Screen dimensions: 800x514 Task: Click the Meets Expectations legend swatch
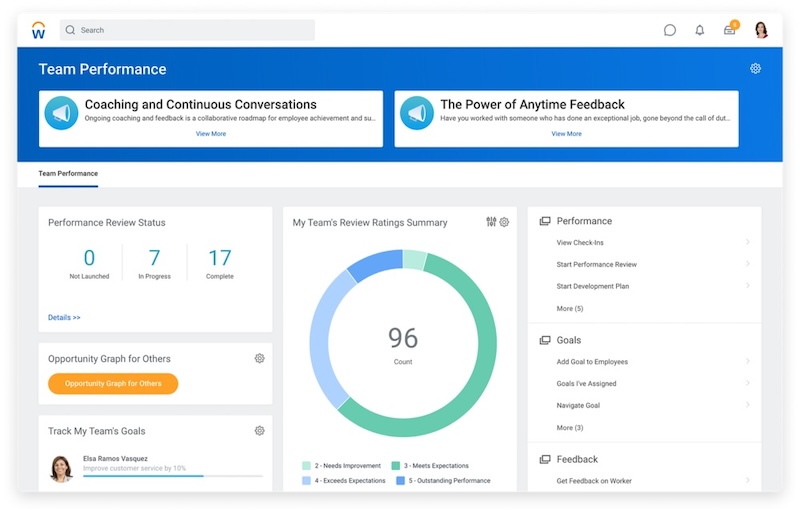pos(396,466)
